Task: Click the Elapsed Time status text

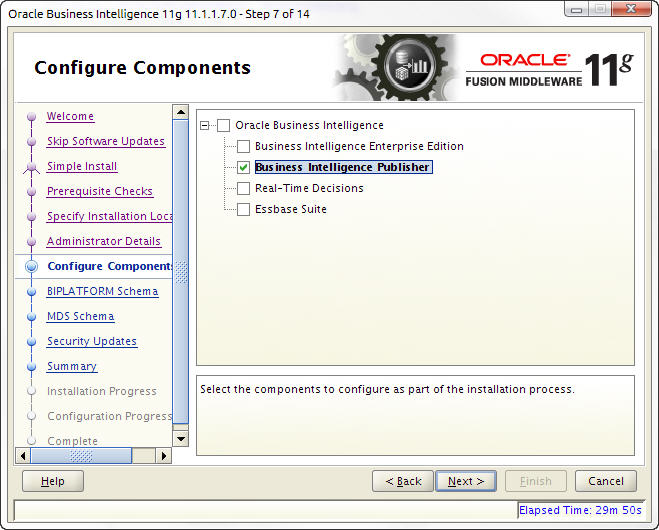Action: (x=580, y=510)
